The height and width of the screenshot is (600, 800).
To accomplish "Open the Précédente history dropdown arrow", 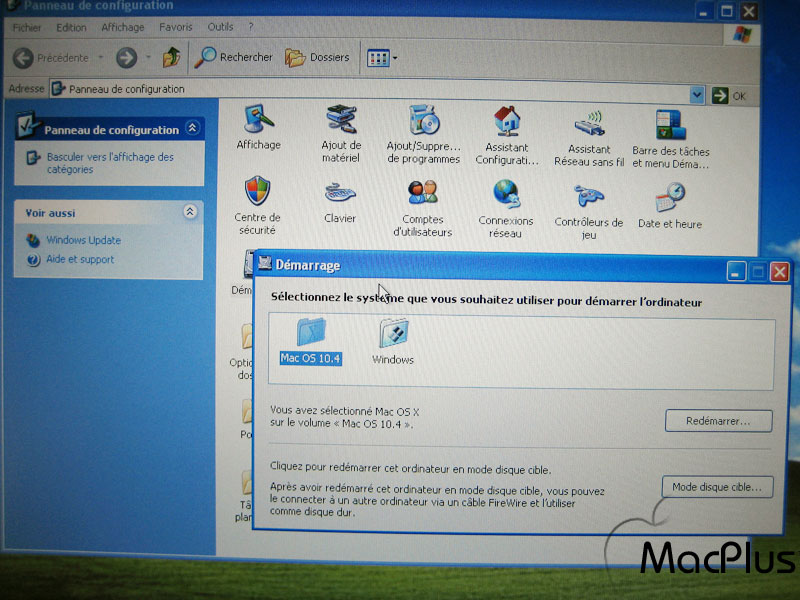I will click(x=101, y=57).
